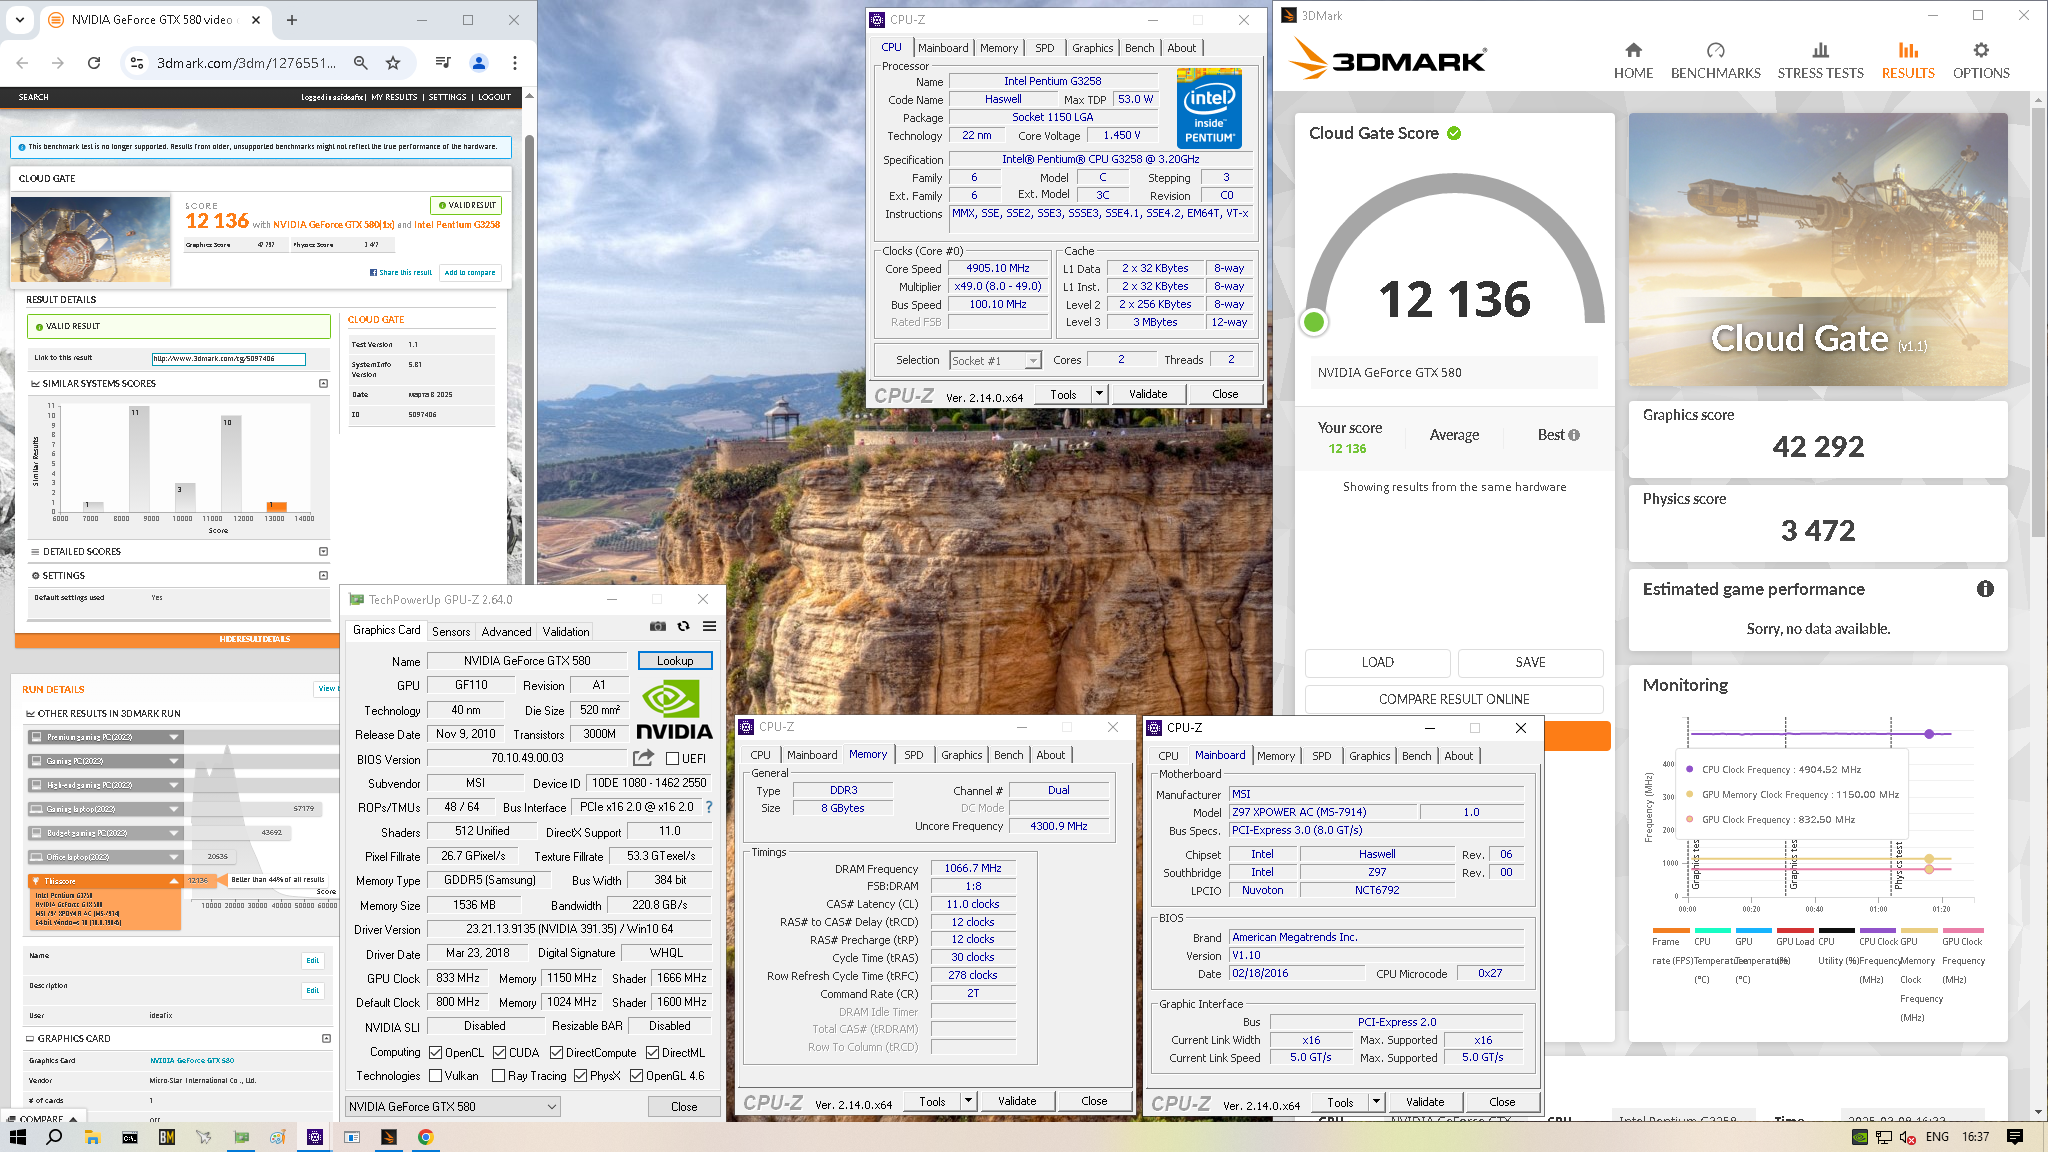Image resolution: width=2048 pixels, height=1152 pixels.
Task: Click Add to compare on the result page
Action: pyautogui.click(x=469, y=272)
